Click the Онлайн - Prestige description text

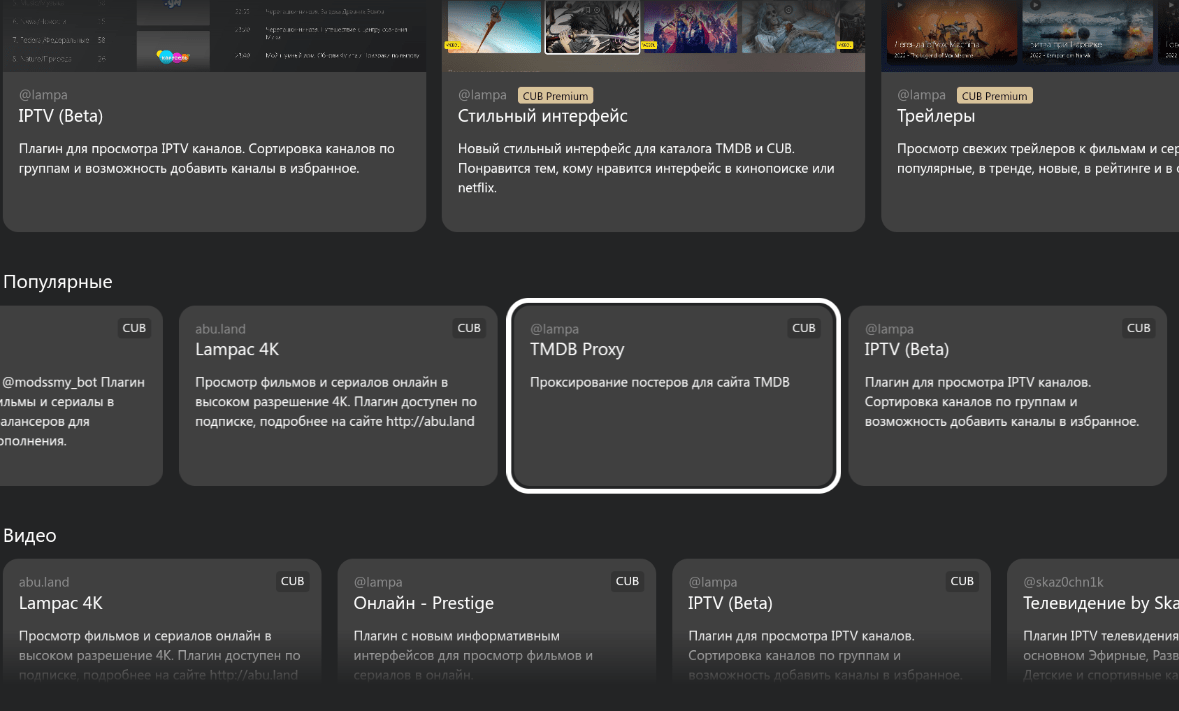pos(473,655)
